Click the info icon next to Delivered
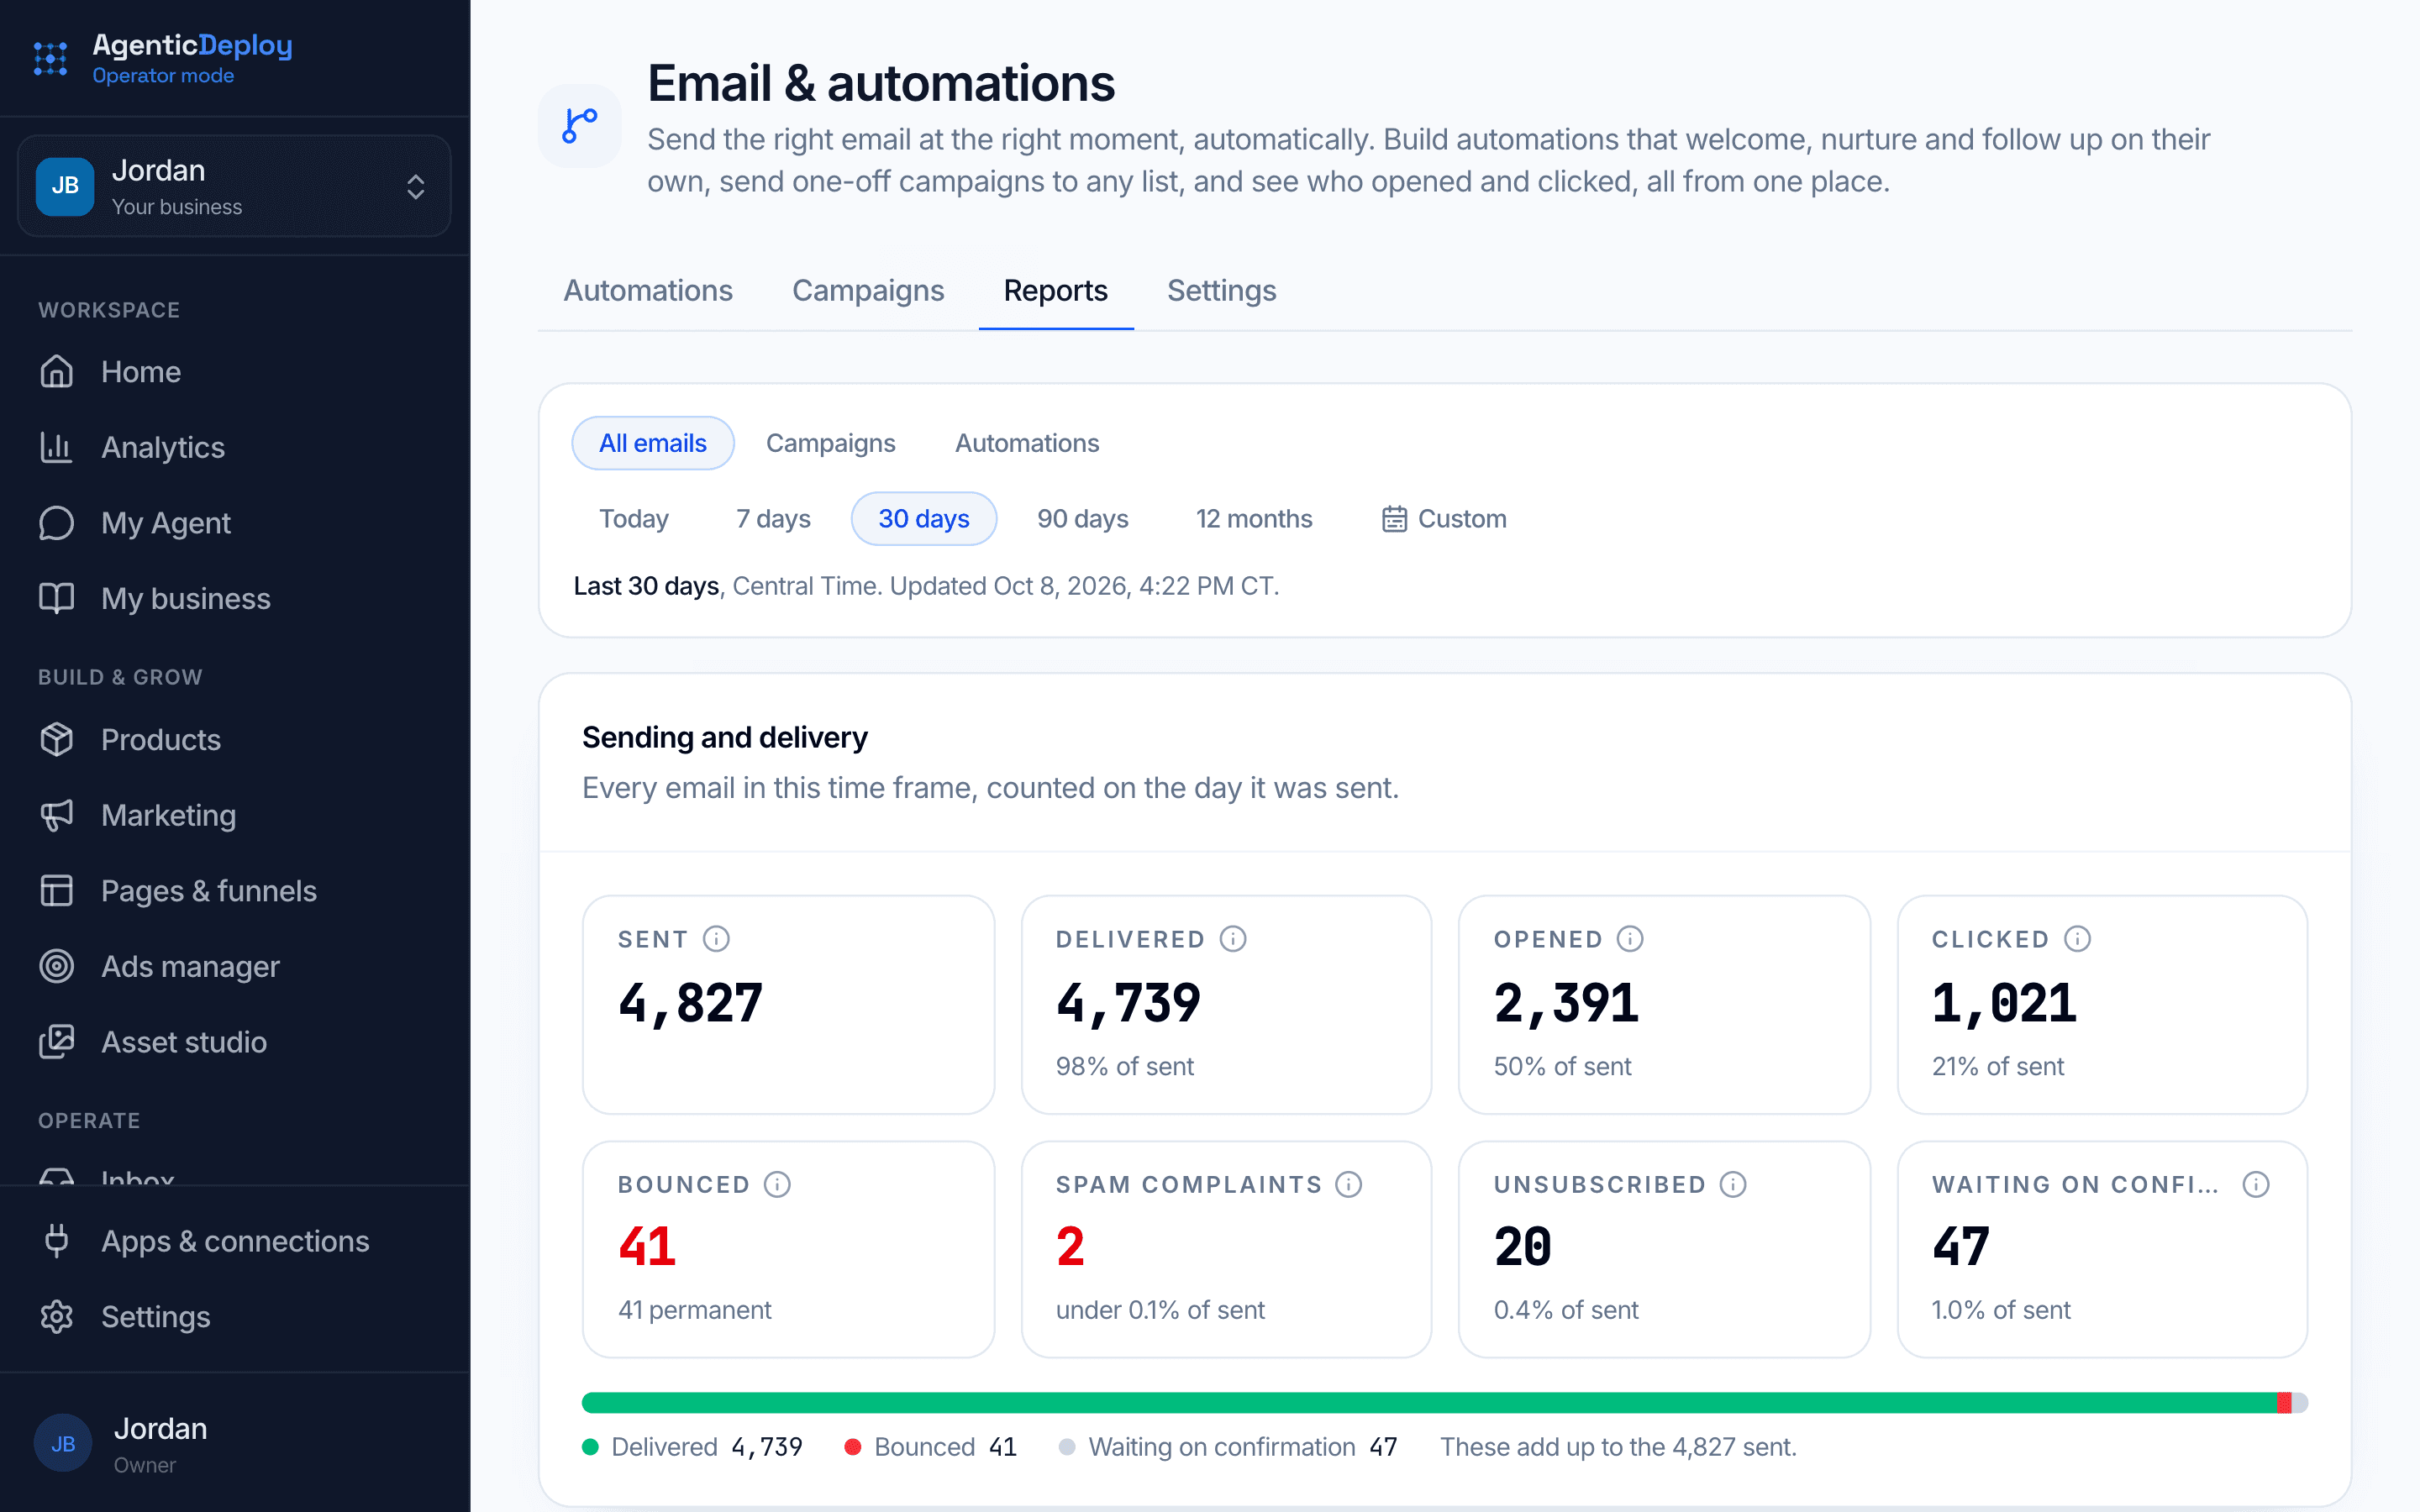This screenshot has height=1512, width=2420. point(1233,939)
